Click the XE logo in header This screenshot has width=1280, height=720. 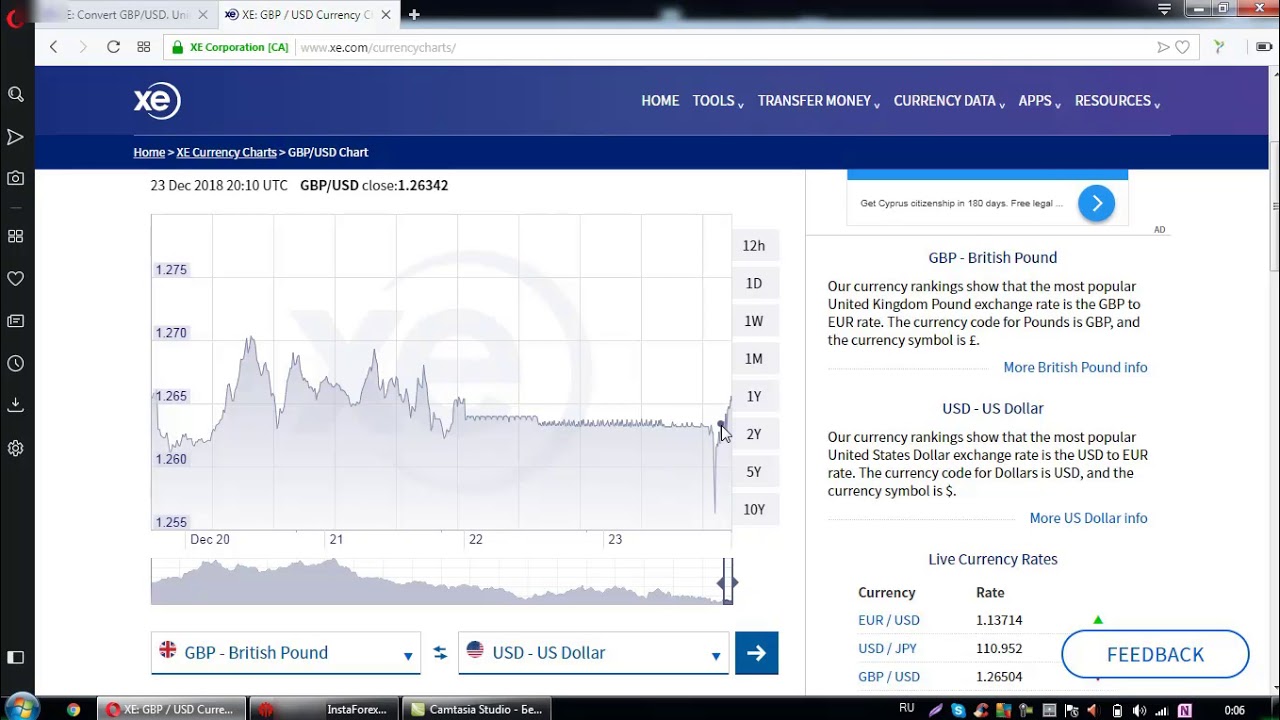click(x=157, y=100)
